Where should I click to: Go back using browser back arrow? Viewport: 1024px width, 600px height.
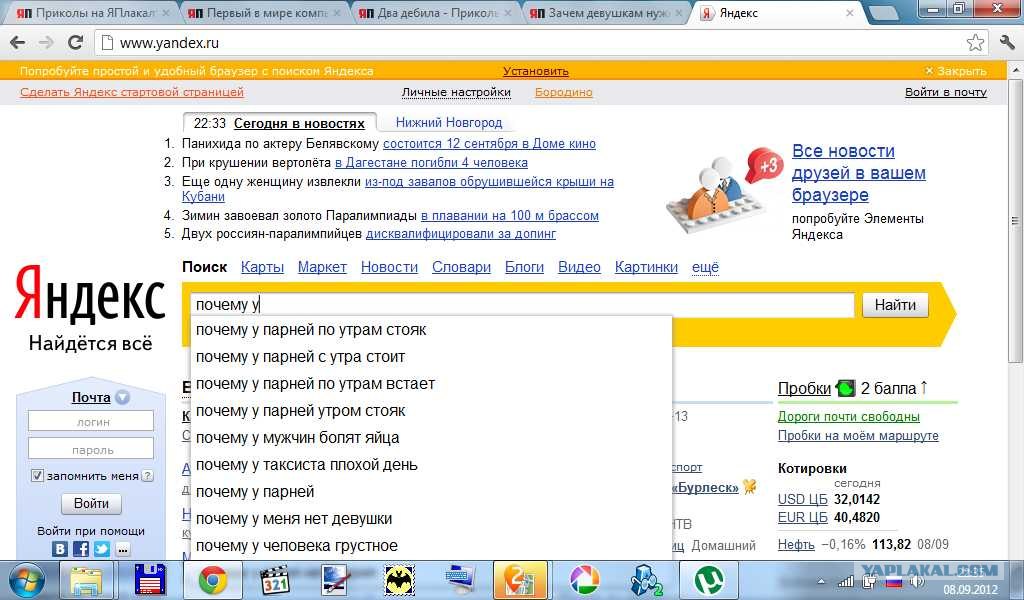pyautogui.click(x=18, y=43)
